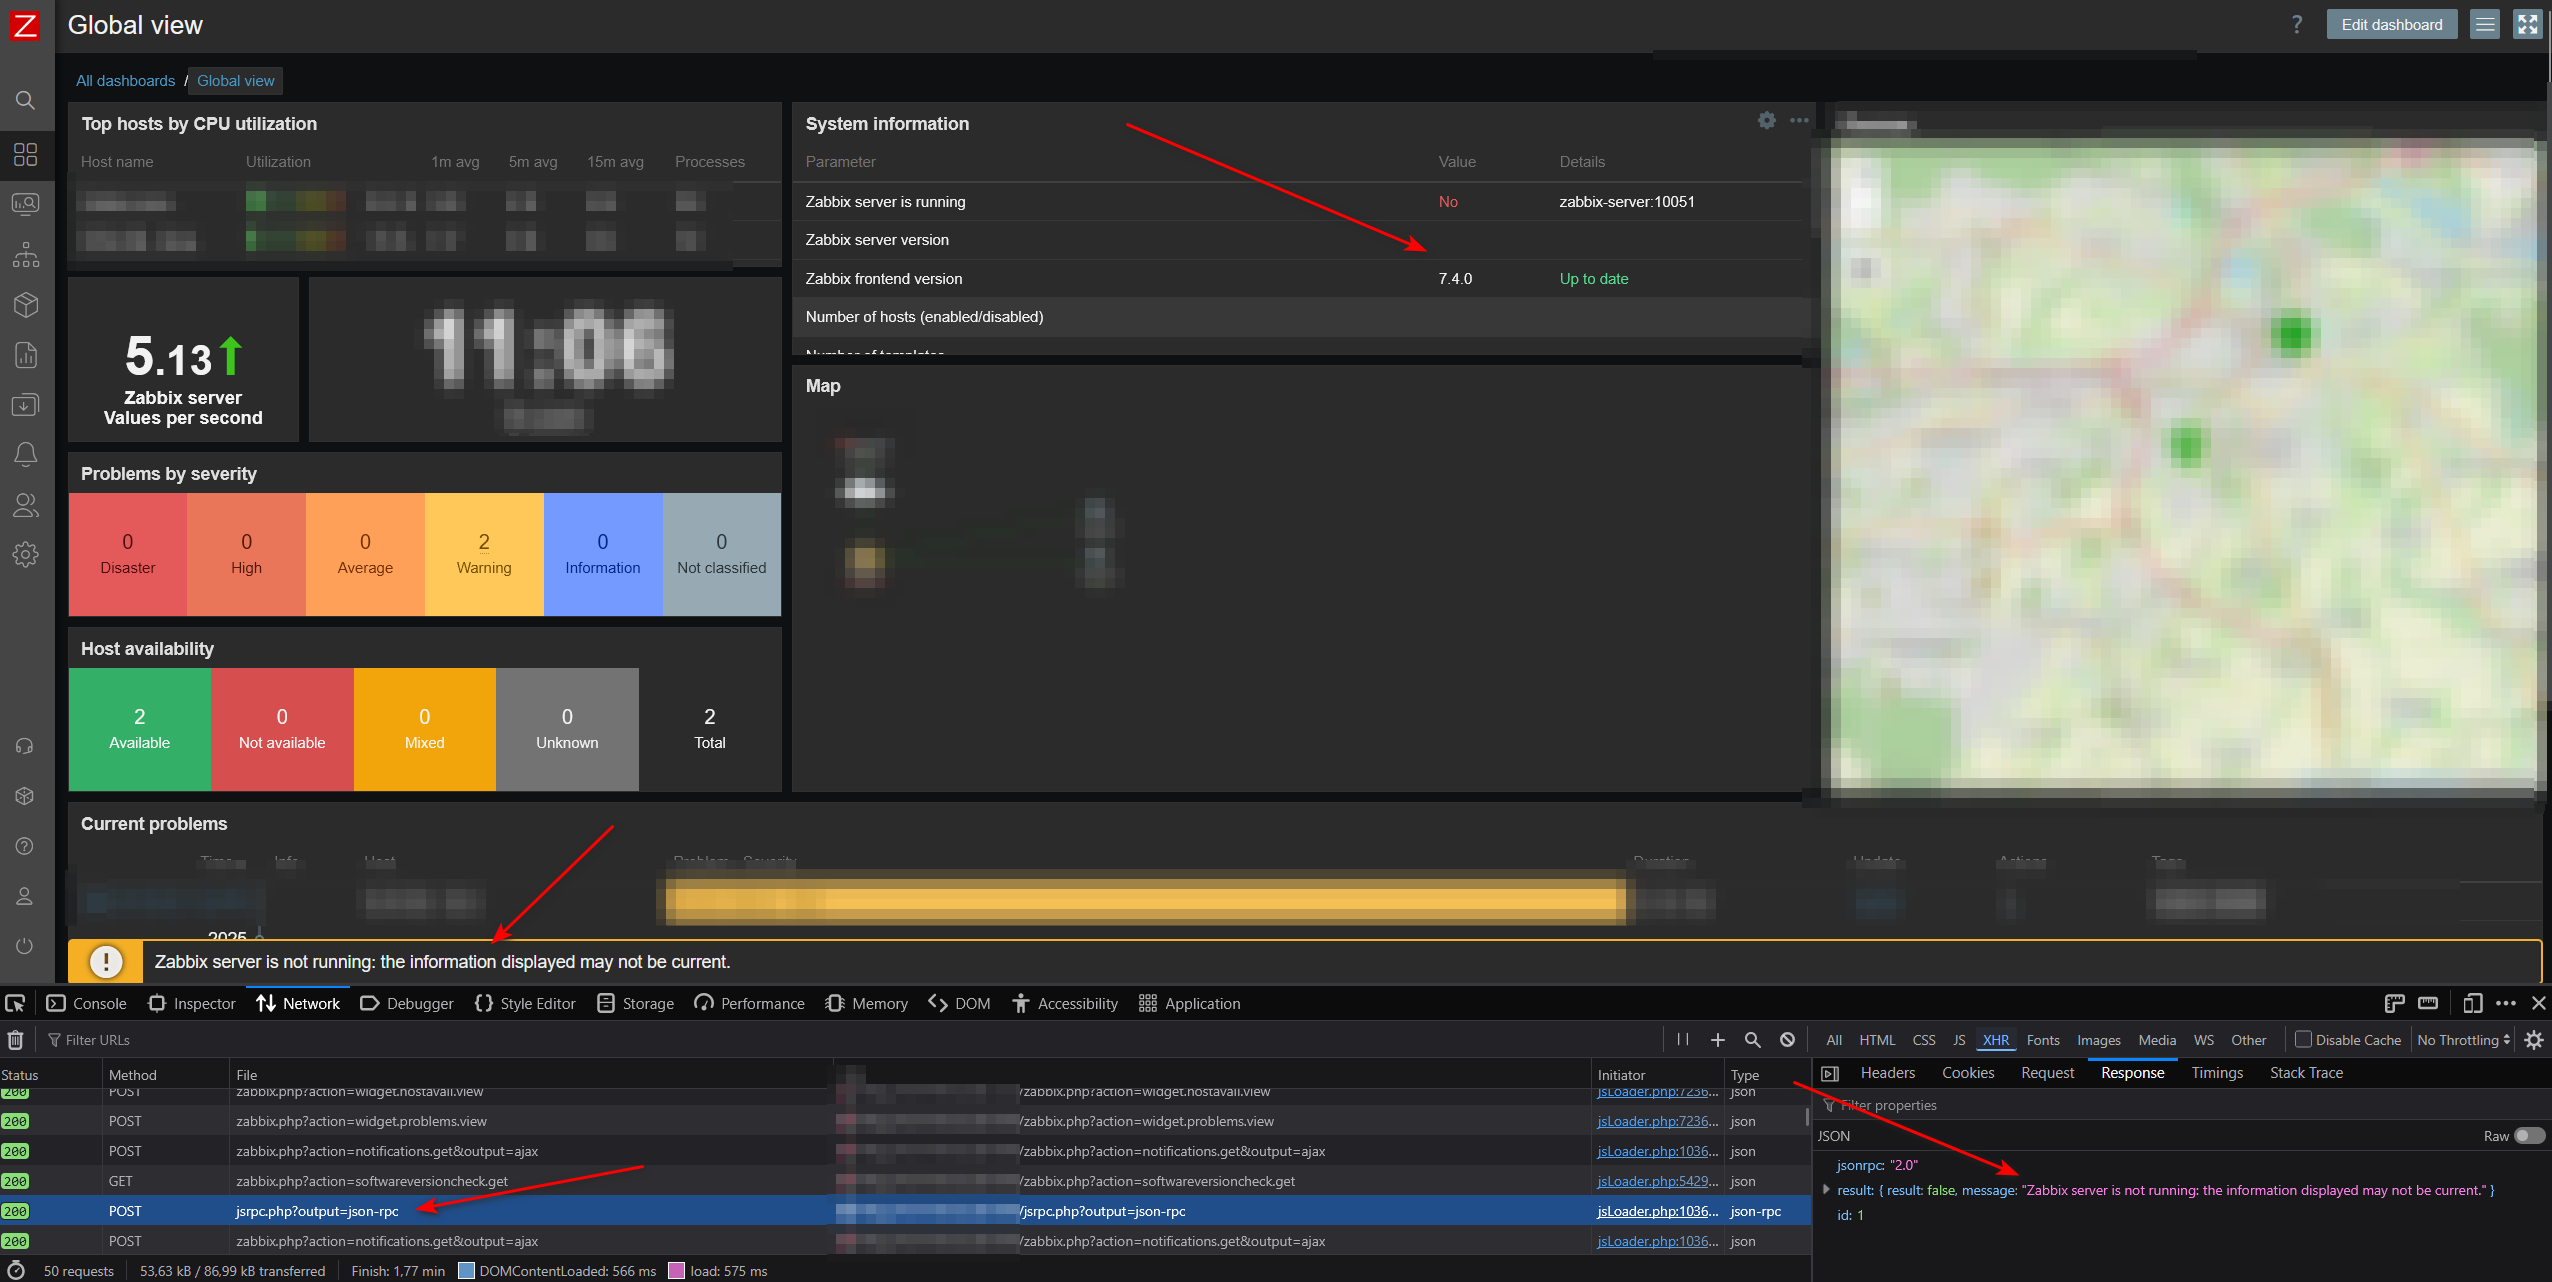Screen dimensions: 2552x1282
Task: Open network settings gear icon
Action: 2534,1040
